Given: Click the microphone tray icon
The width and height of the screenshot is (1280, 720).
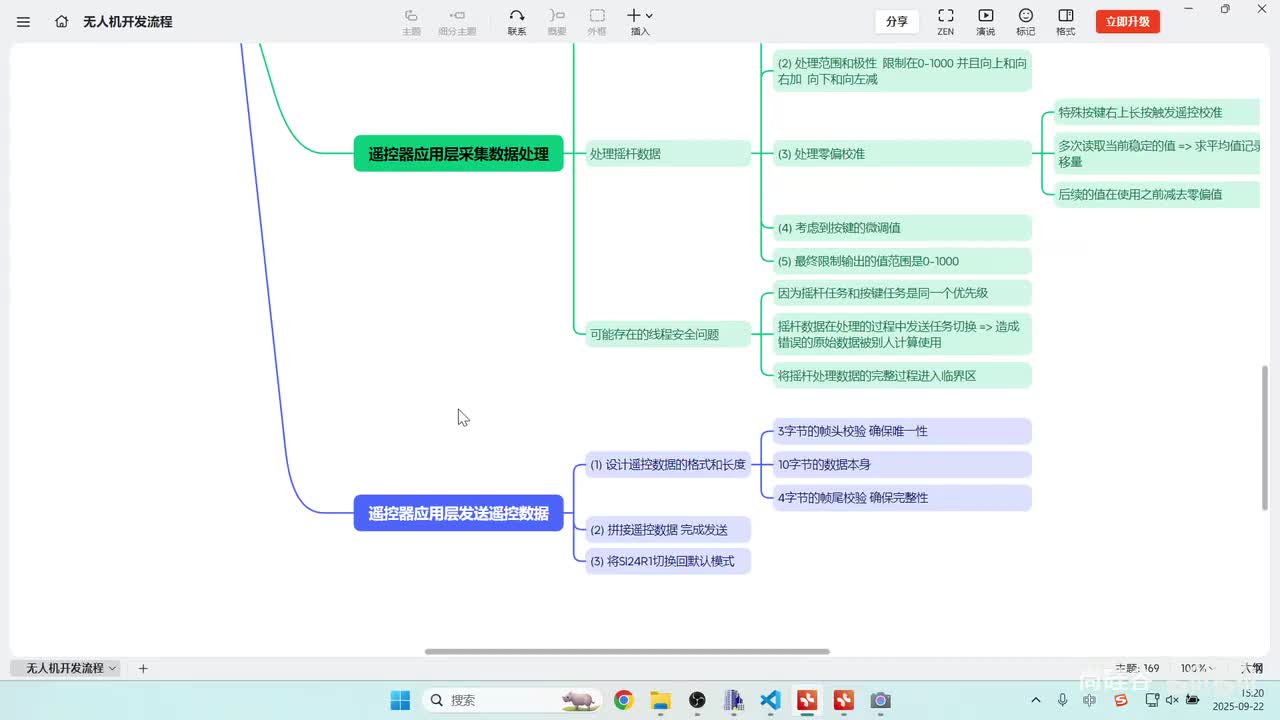Looking at the screenshot, I should tap(1062, 700).
